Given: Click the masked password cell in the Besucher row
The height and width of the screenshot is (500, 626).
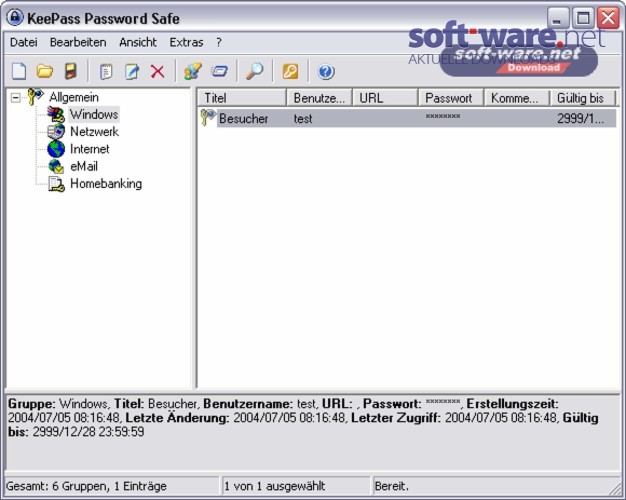Looking at the screenshot, I should pos(443,117).
